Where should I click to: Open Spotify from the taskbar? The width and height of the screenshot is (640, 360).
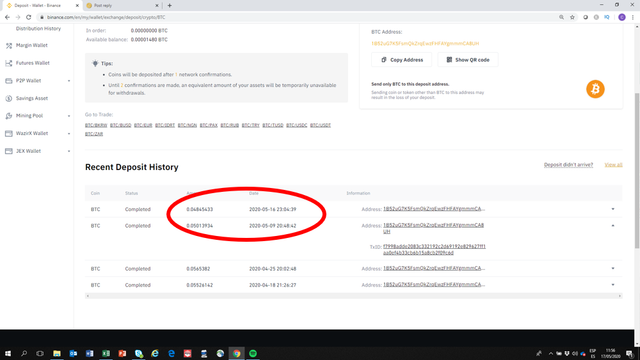pos(253,353)
